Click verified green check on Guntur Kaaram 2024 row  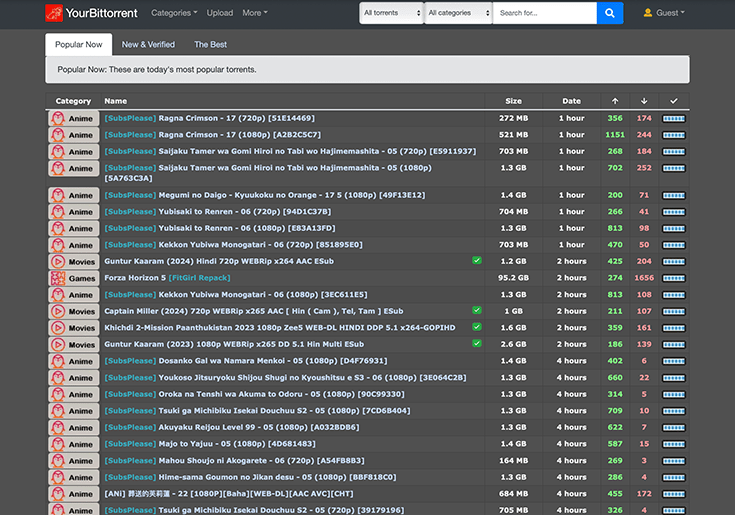pyautogui.click(x=477, y=261)
